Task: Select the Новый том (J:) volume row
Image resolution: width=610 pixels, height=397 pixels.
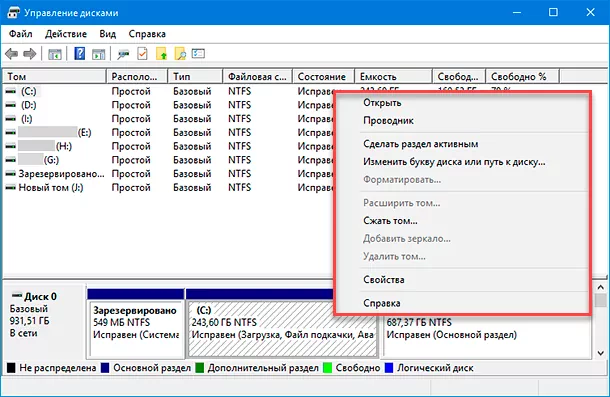Action: 51,188
